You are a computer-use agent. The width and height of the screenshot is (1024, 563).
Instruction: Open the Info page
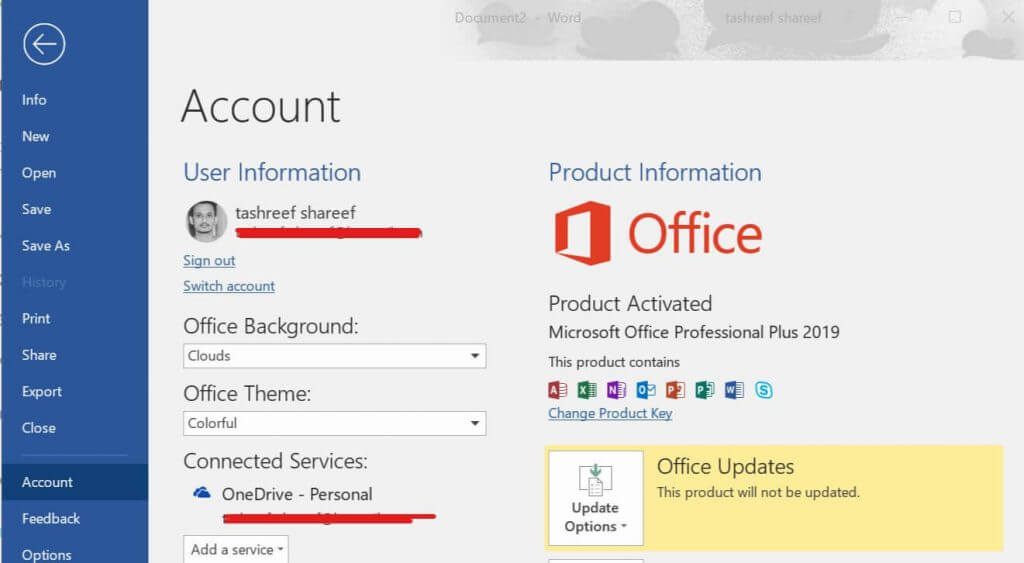tap(34, 100)
